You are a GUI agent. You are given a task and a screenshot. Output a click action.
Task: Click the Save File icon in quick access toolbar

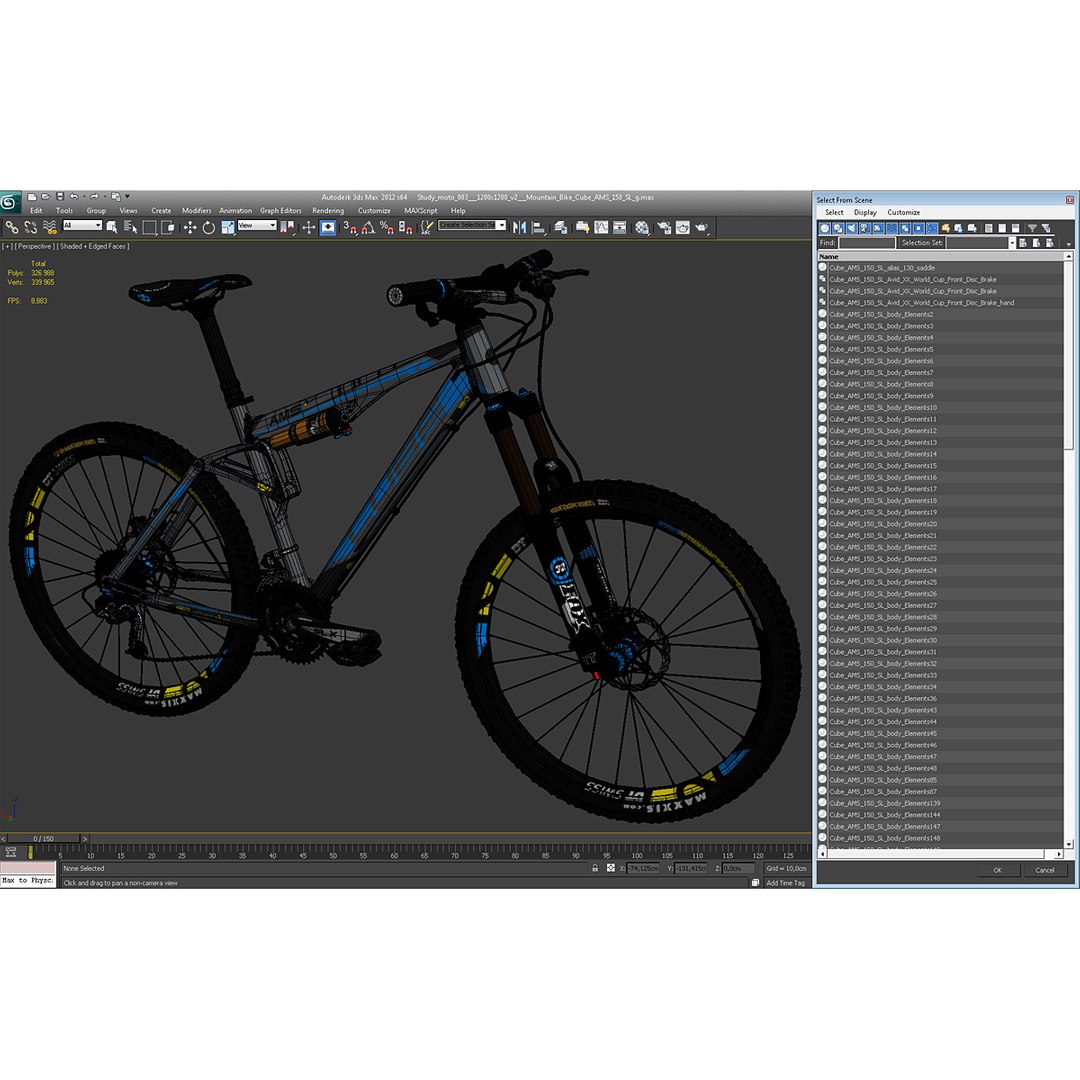[60, 197]
